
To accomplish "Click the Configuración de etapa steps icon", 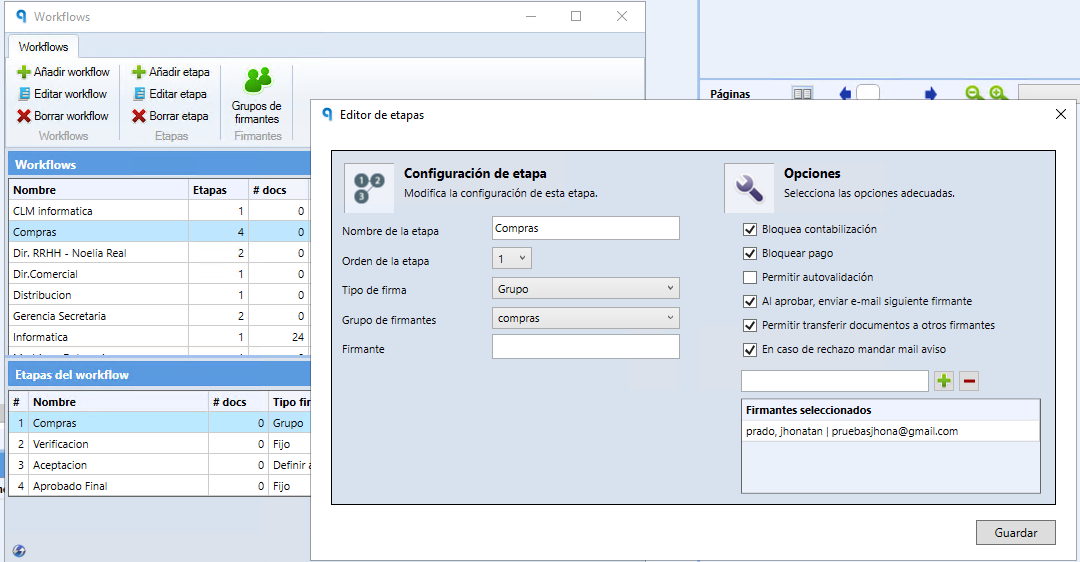I will 369,188.
